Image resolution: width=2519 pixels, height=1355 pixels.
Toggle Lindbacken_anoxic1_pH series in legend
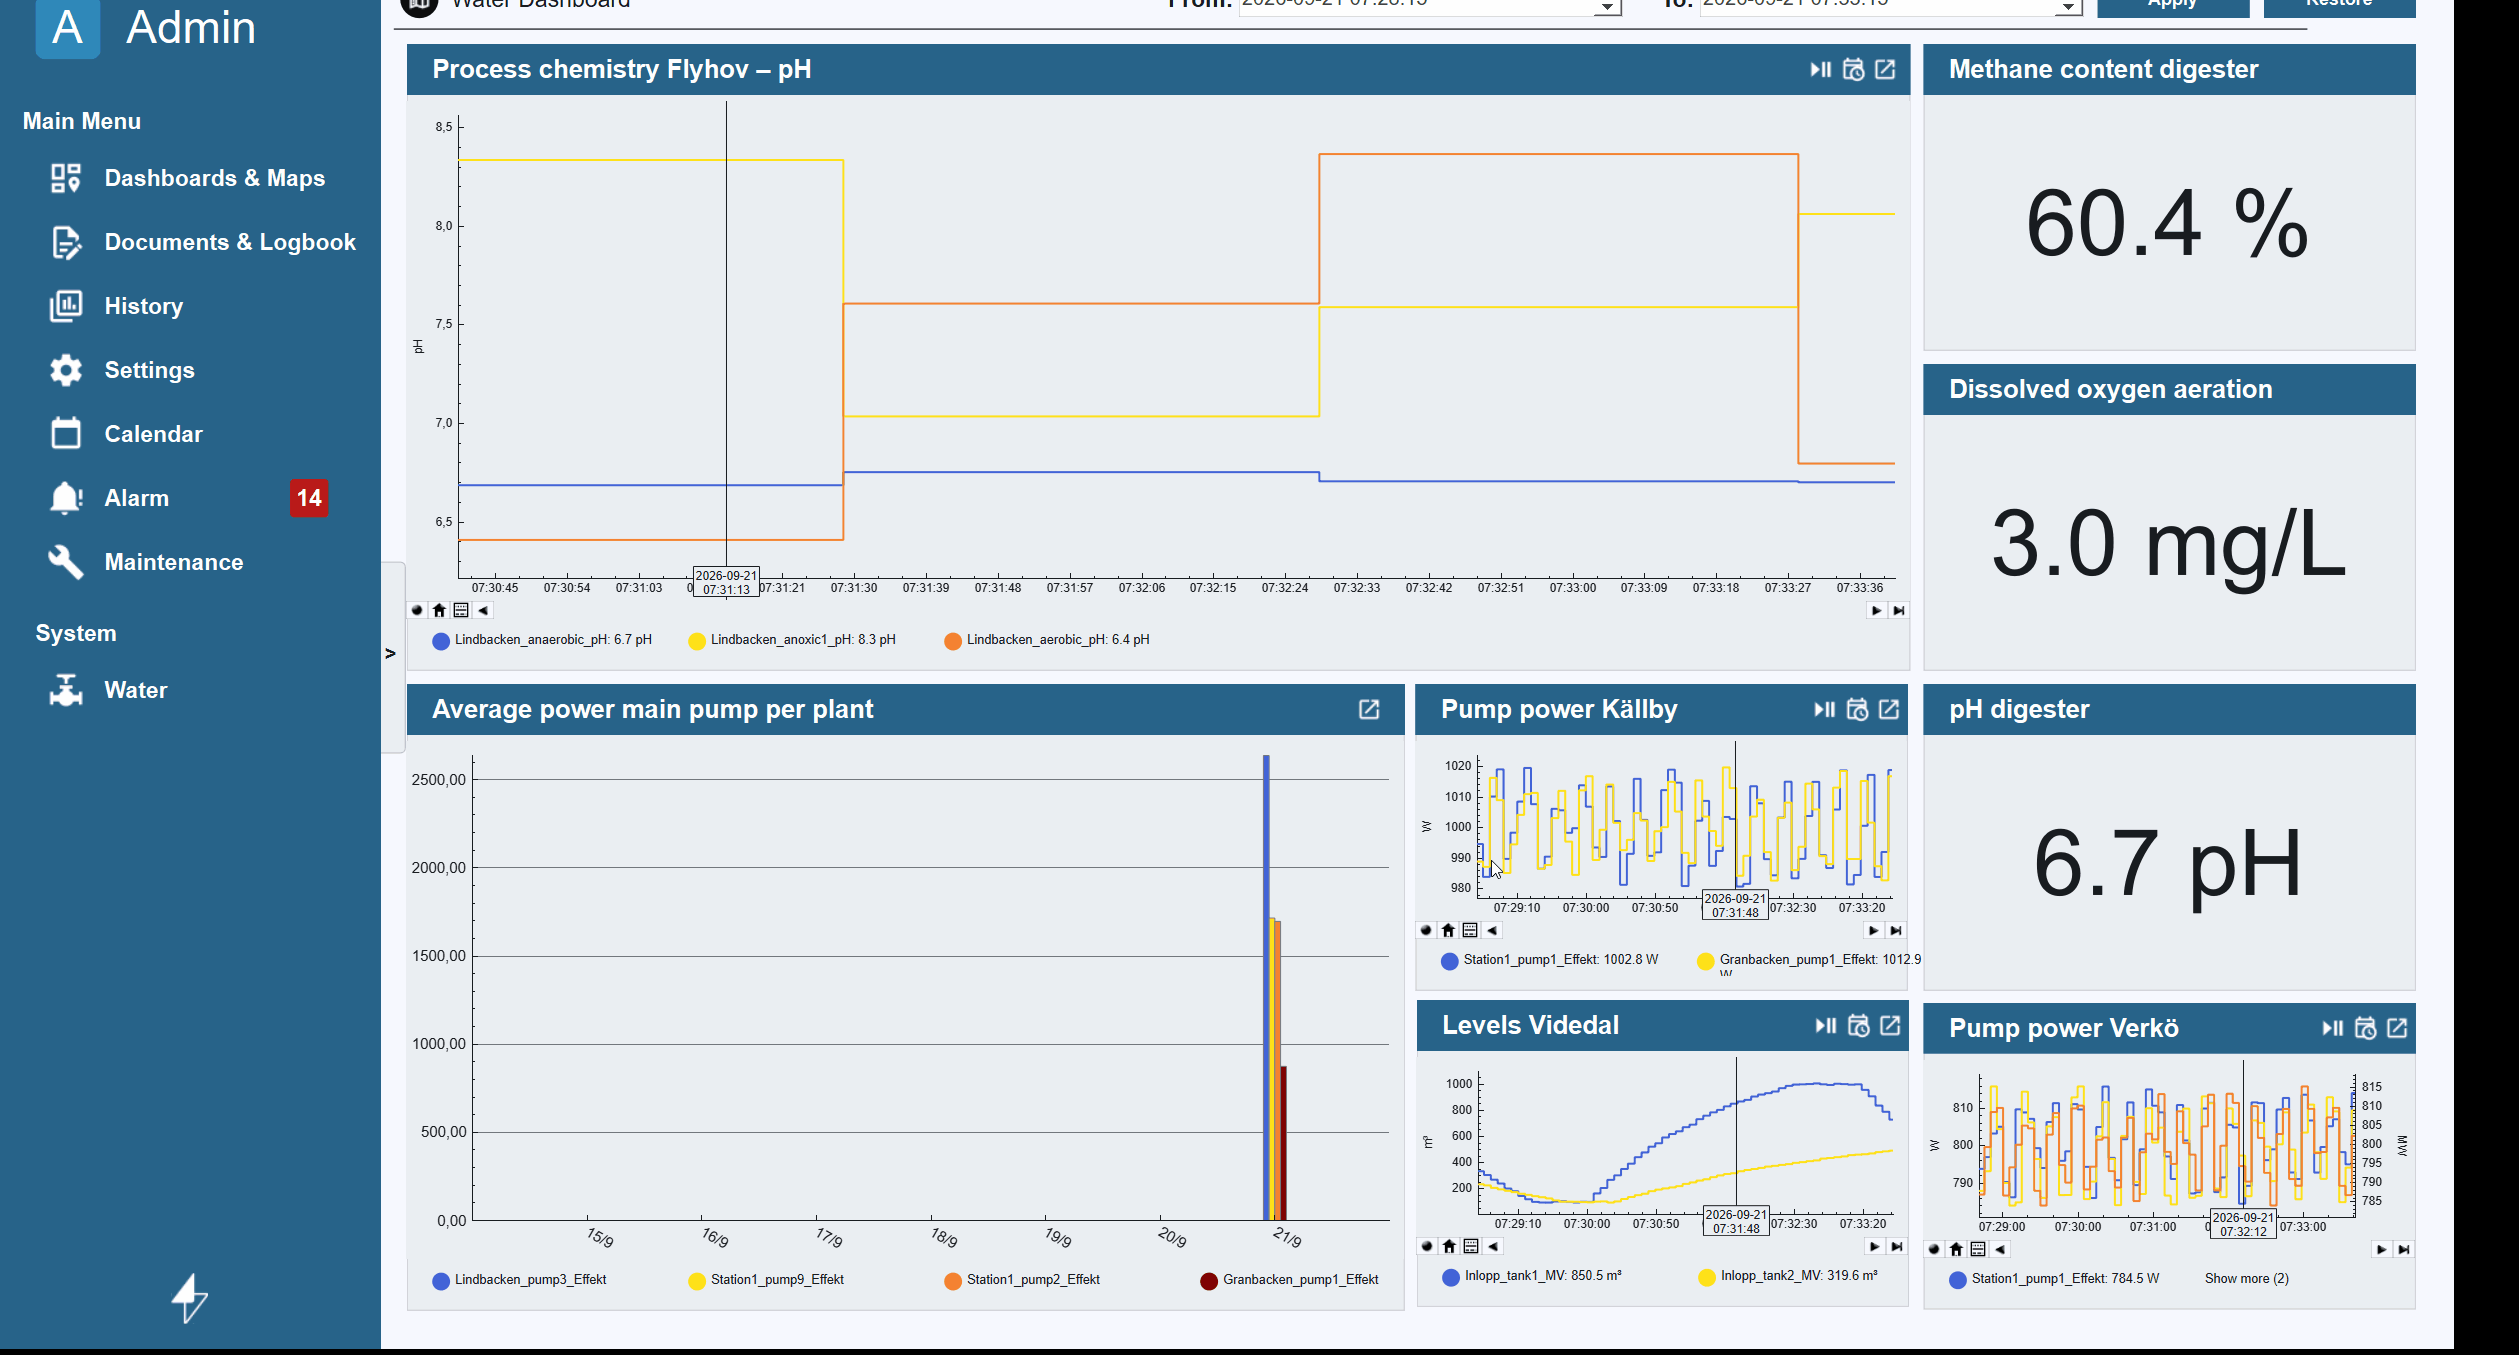pyautogui.click(x=792, y=640)
